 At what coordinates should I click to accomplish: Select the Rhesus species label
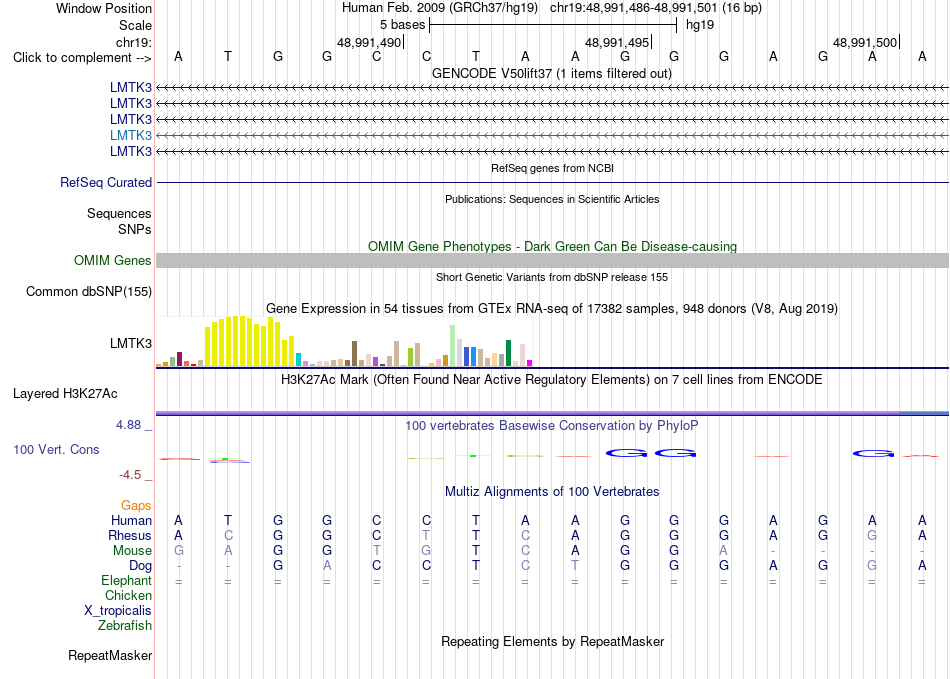pyautogui.click(x=130, y=535)
